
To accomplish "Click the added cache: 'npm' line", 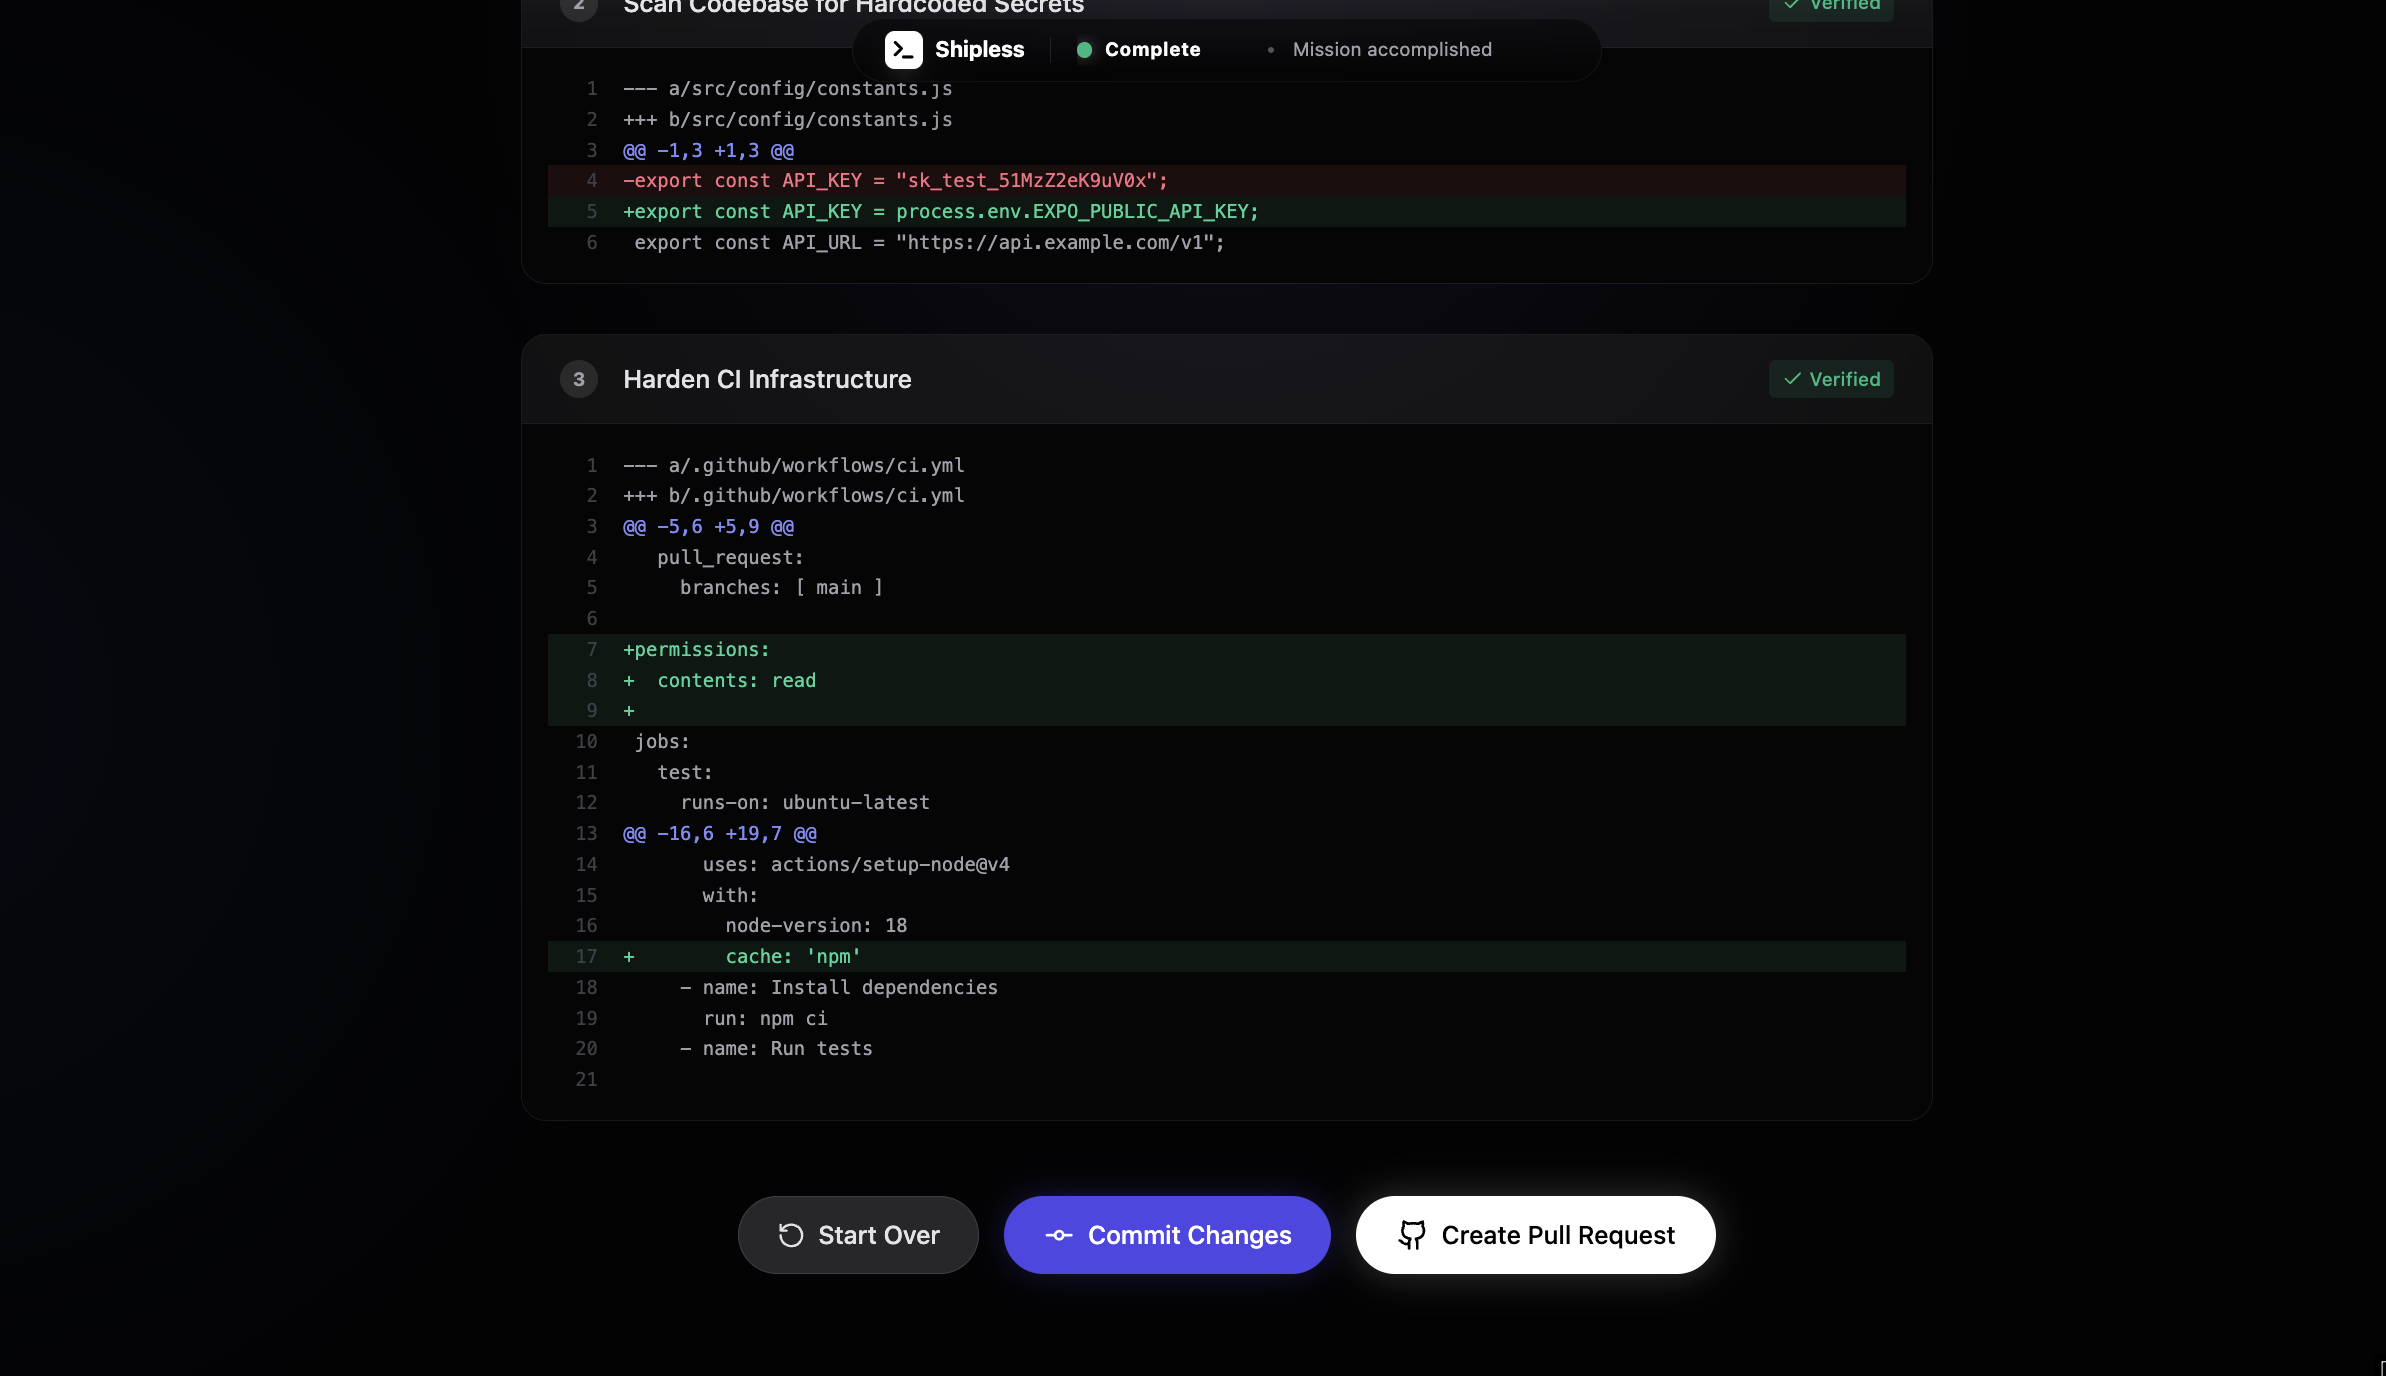I will pos(792,957).
